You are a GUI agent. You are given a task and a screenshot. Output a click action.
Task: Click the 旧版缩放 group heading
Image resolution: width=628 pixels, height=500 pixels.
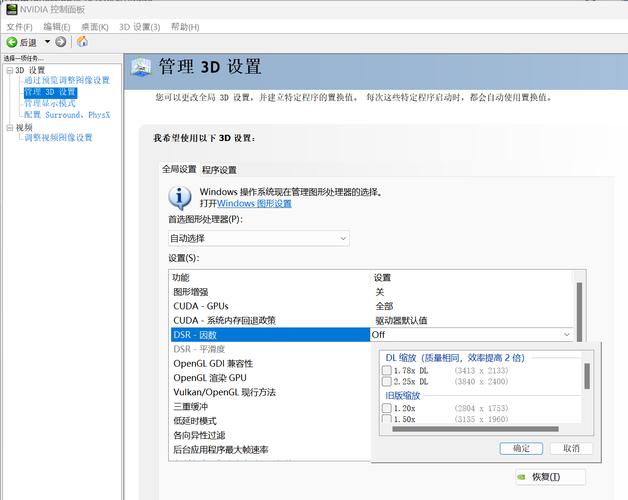pos(403,396)
